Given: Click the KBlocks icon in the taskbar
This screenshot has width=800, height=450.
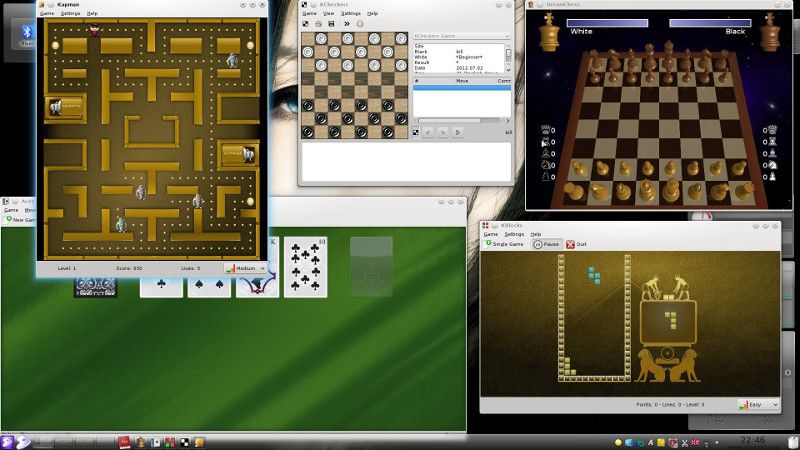Looking at the screenshot, I should pos(170,442).
